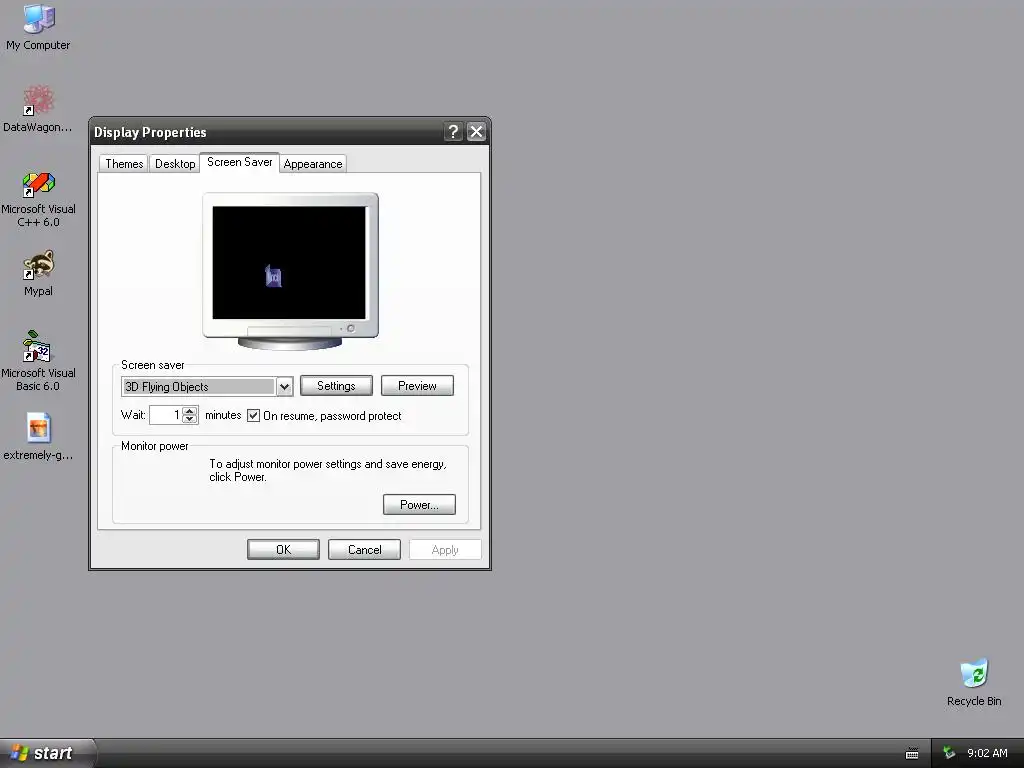Decrease wait minutes with down arrow

(x=189, y=419)
